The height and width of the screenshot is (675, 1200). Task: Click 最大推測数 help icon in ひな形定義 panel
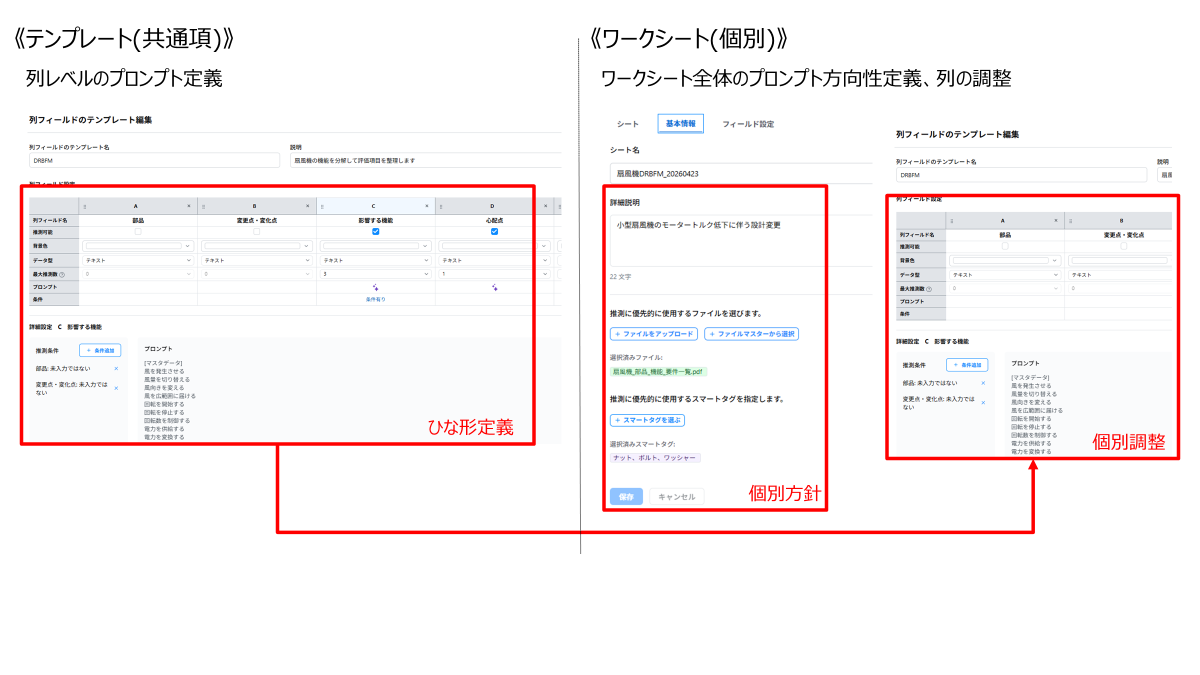62,273
